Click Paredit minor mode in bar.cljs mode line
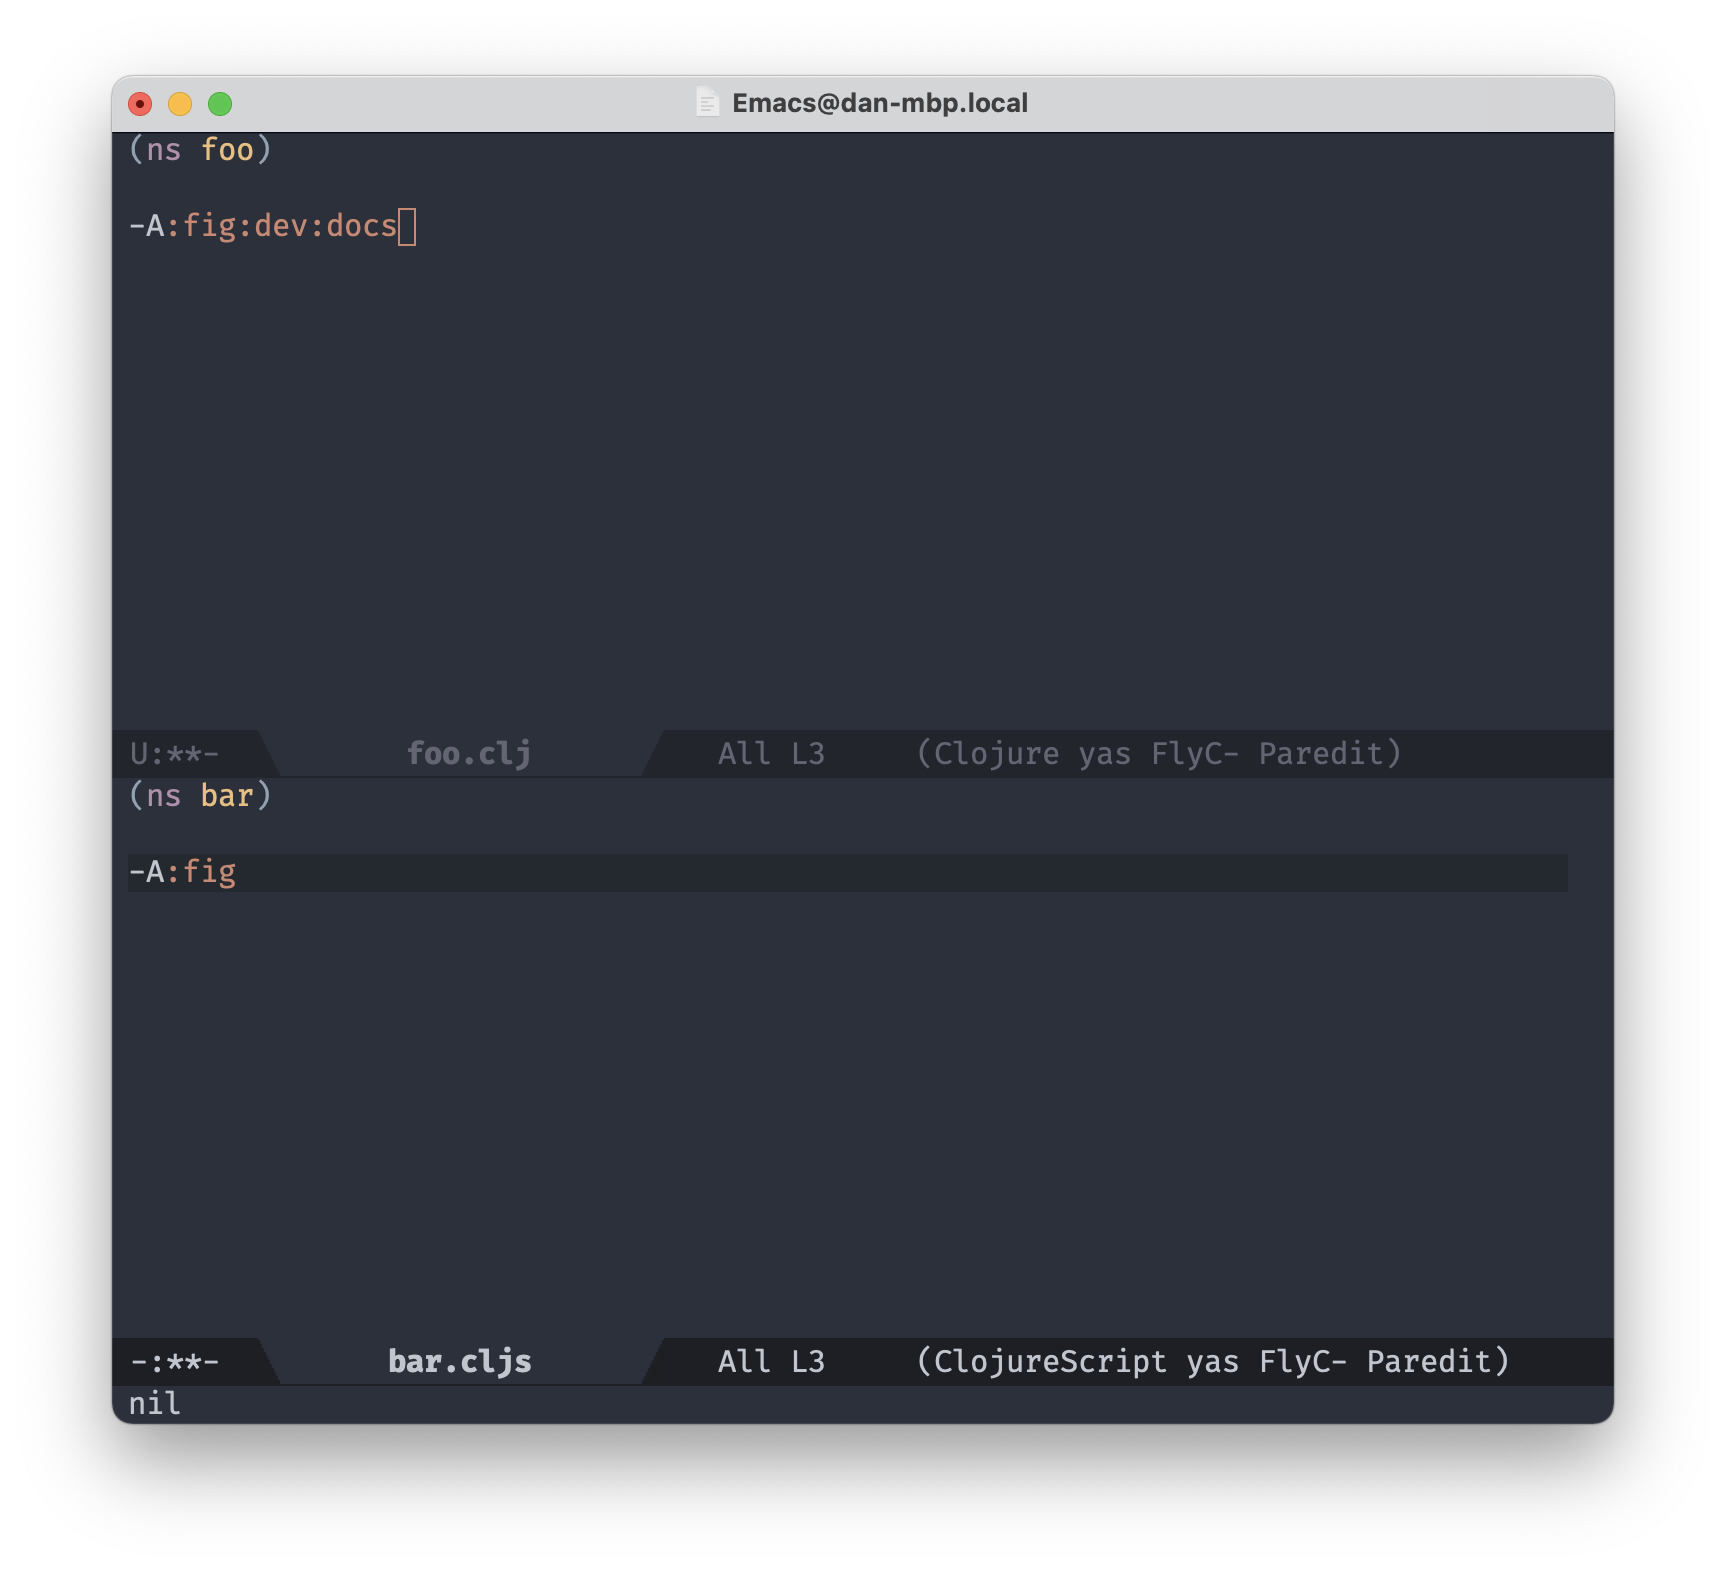The width and height of the screenshot is (1726, 1572). [1429, 1361]
